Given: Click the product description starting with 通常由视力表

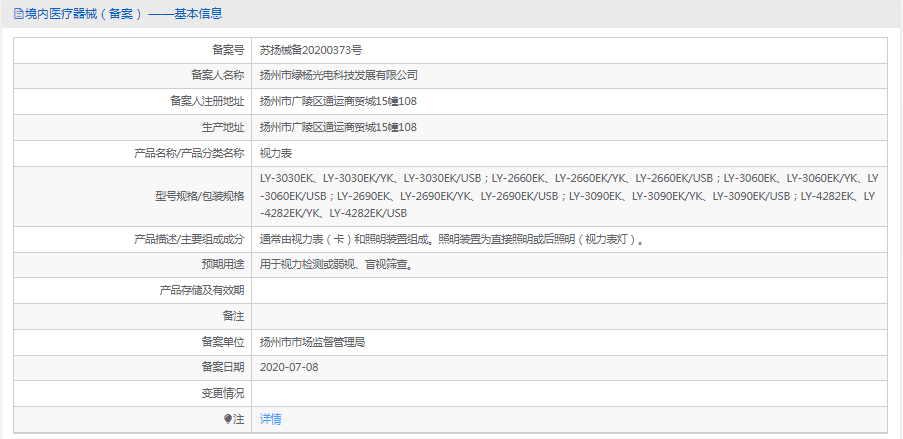Looking at the screenshot, I should pos(450,239).
